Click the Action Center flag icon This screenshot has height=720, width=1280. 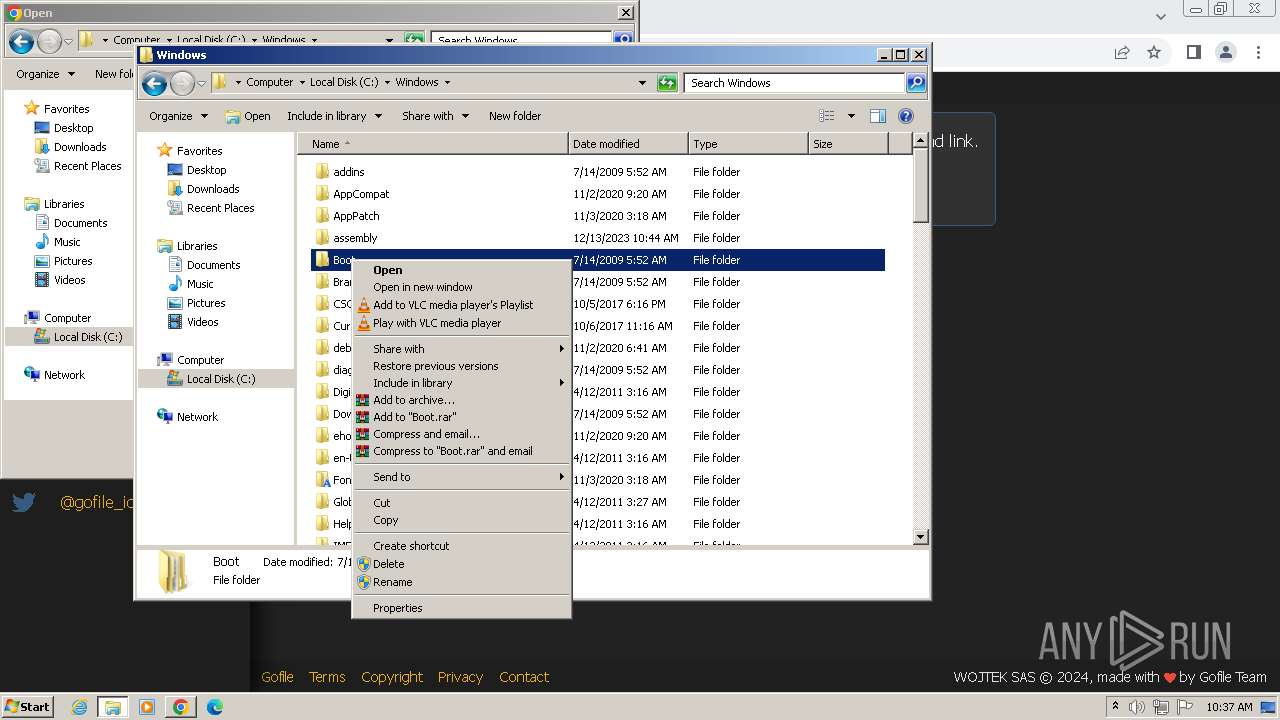(x=1183, y=707)
